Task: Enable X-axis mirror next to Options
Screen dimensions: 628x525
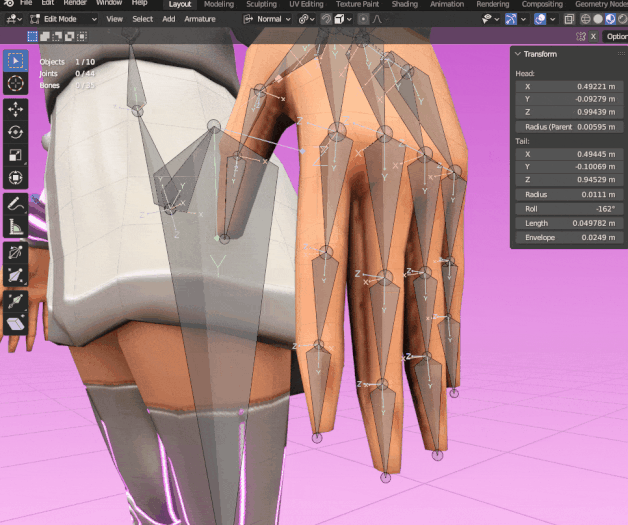Action: pyautogui.click(x=592, y=36)
